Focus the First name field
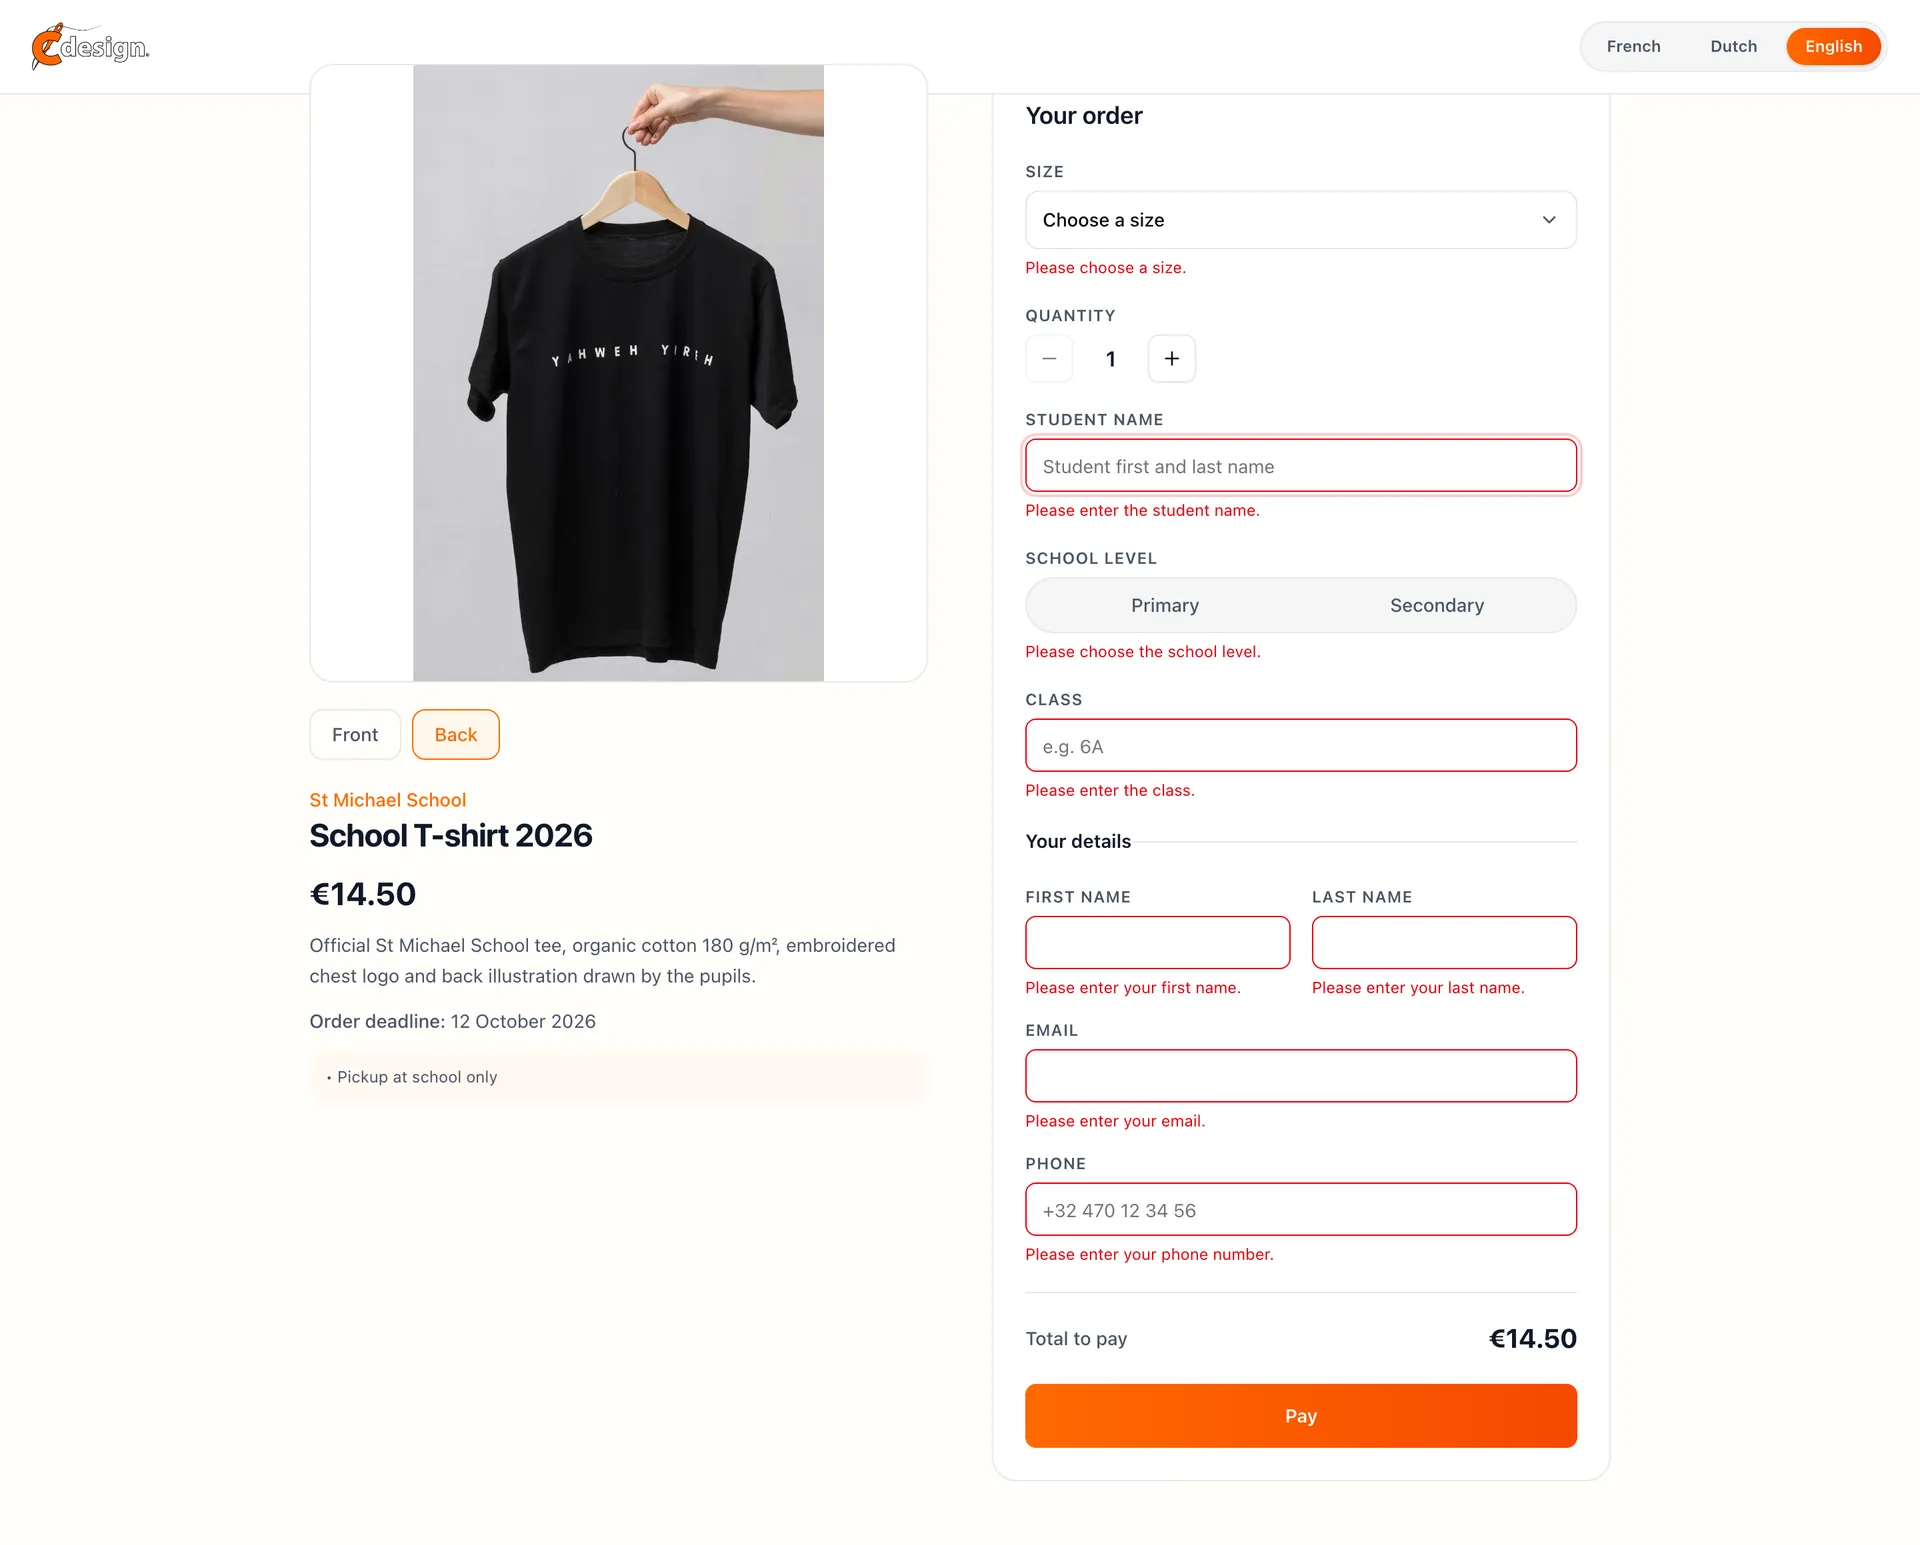The width and height of the screenshot is (1920, 1545). click(1157, 943)
